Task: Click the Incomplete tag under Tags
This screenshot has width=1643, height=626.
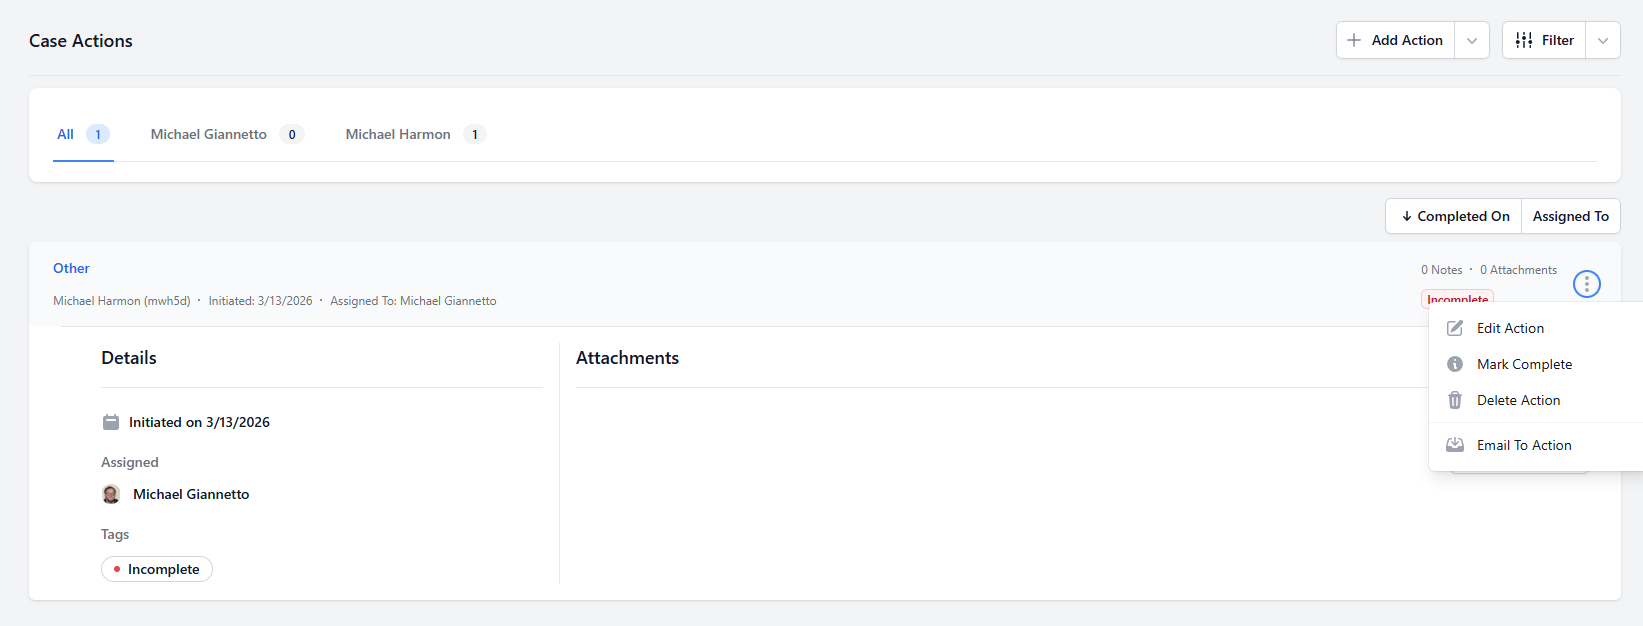Action: [x=157, y=568]
